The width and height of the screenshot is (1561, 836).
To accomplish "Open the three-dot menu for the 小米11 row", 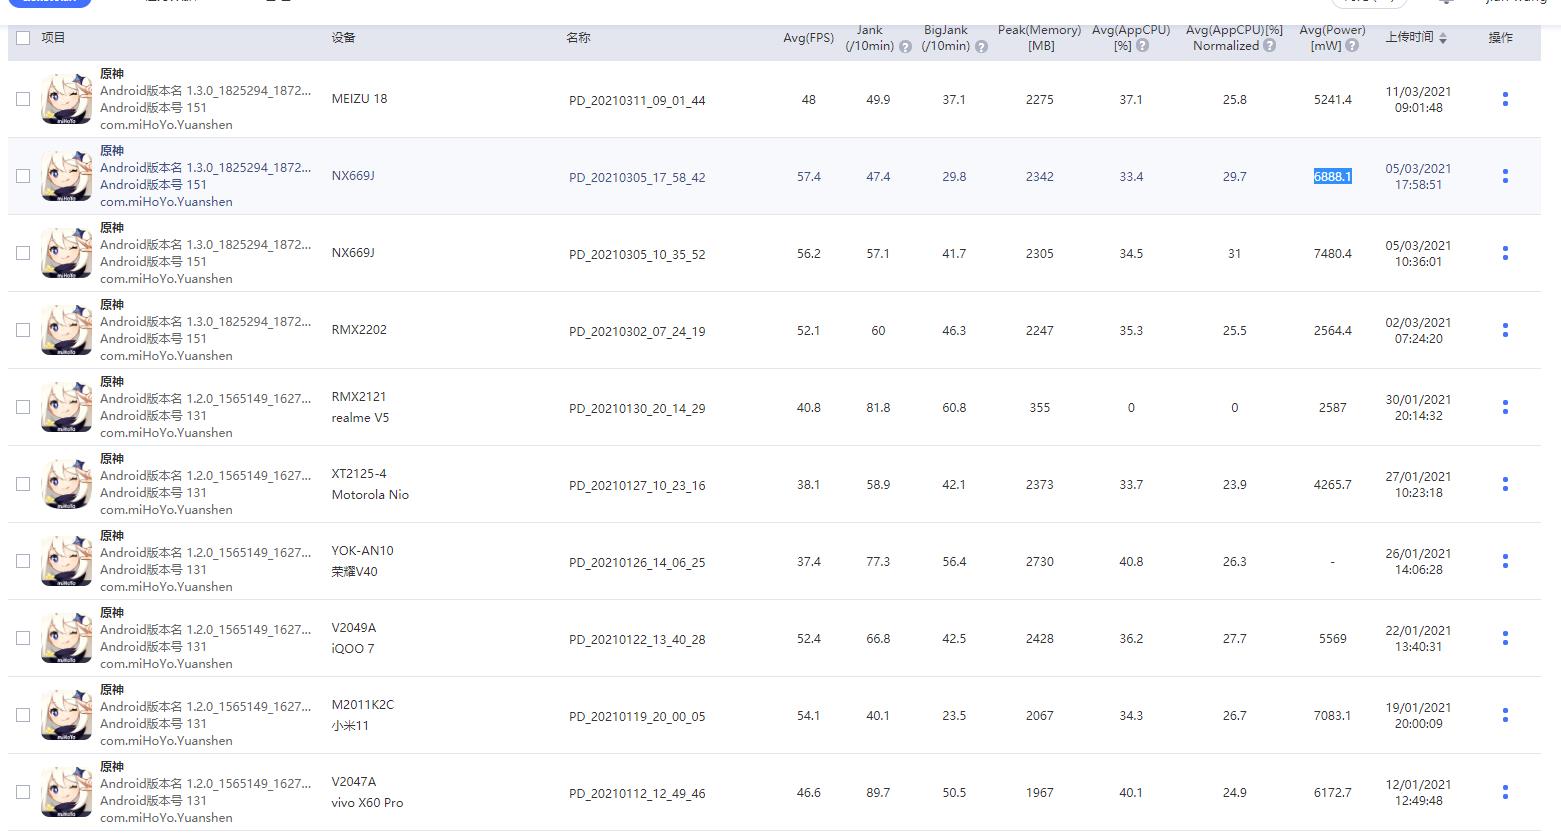I will pos(1505,715).
